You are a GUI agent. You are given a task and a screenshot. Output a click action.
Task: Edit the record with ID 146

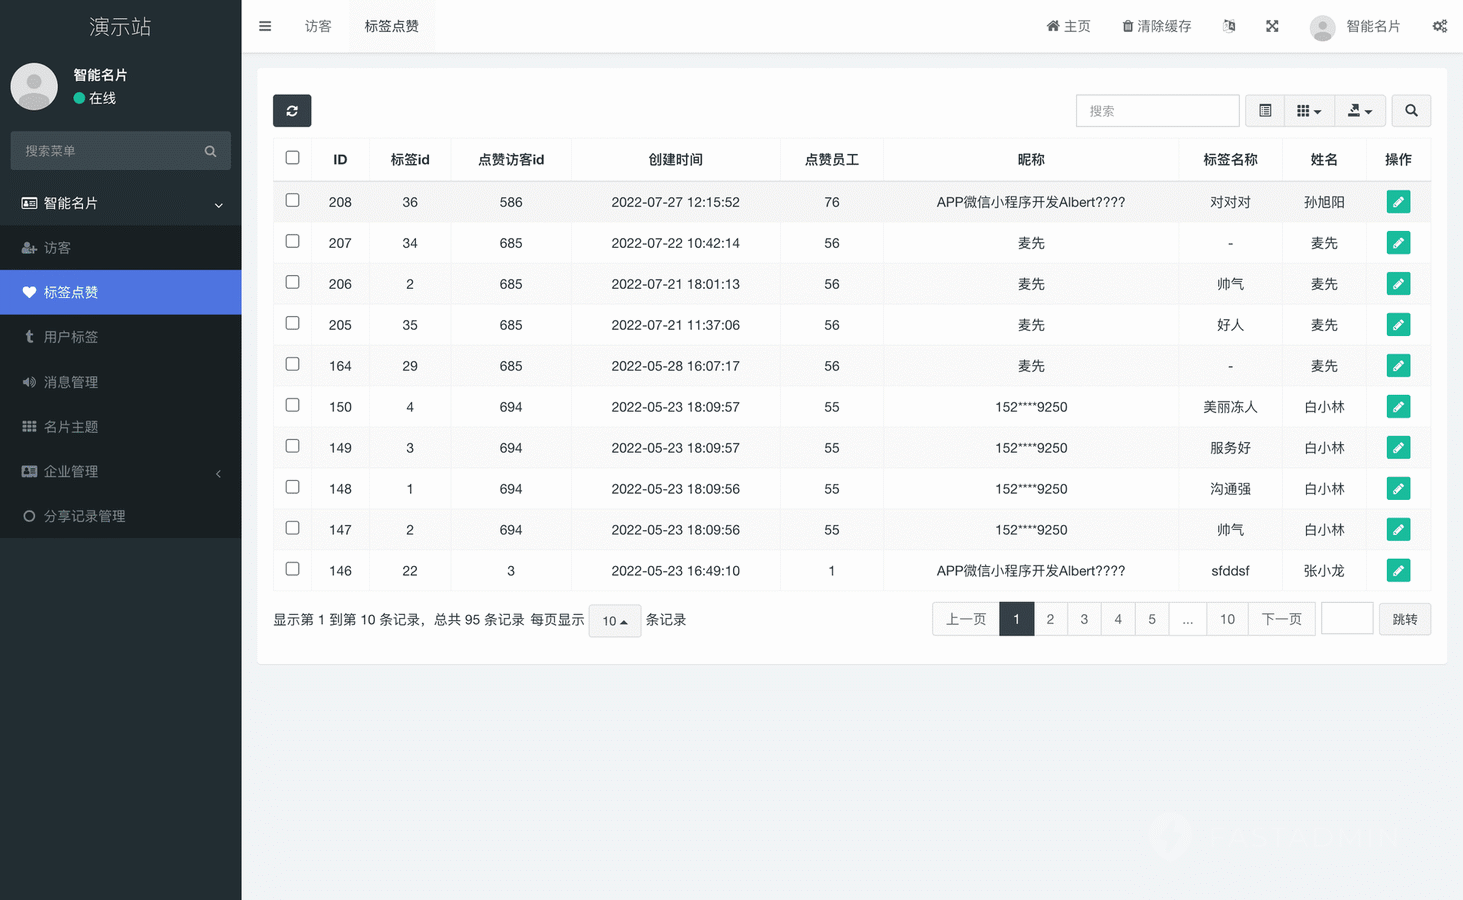(x=1398, y=571)
